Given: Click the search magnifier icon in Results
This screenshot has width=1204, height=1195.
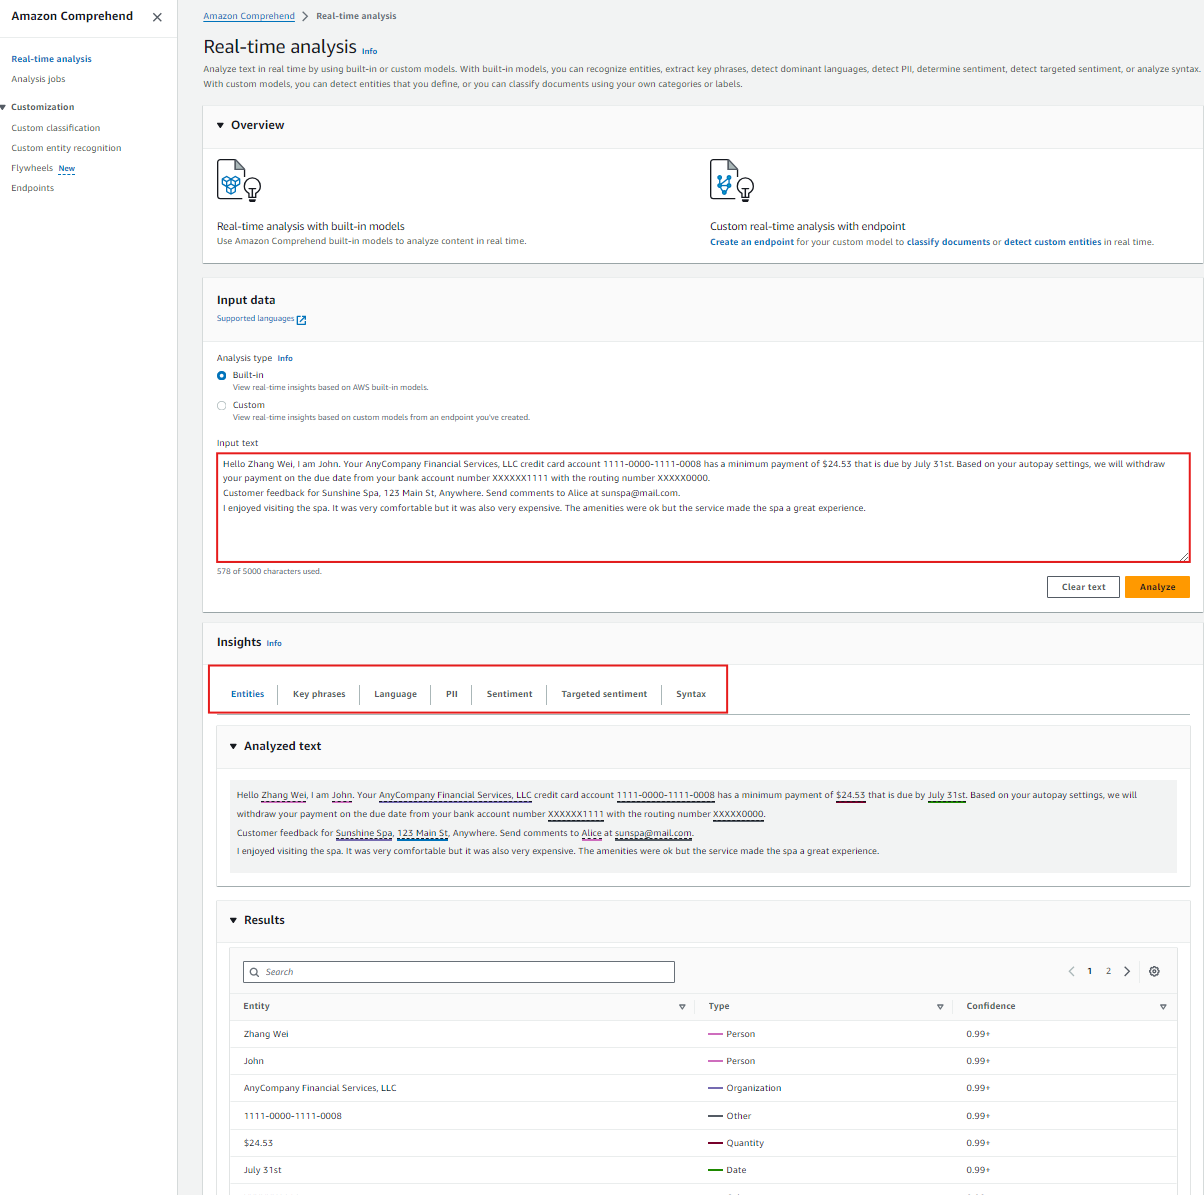Looking at the screenshot, I should (x=255, y=972).
